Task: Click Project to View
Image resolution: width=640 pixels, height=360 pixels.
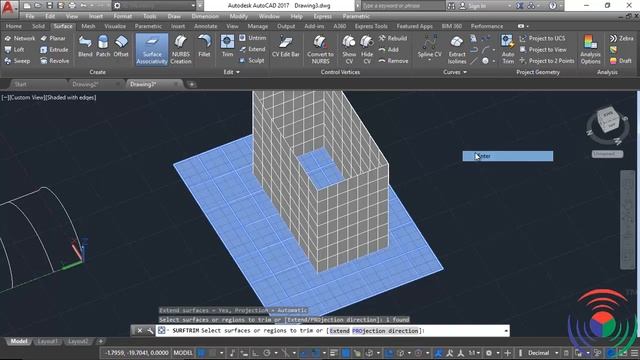Action: pos(543,49)
